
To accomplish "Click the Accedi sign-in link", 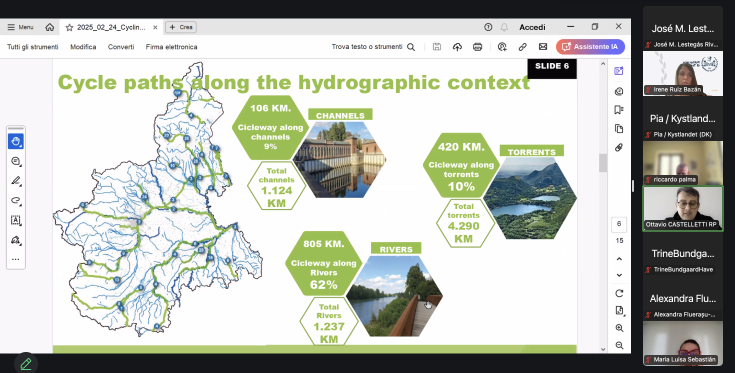I will (532, 27).
